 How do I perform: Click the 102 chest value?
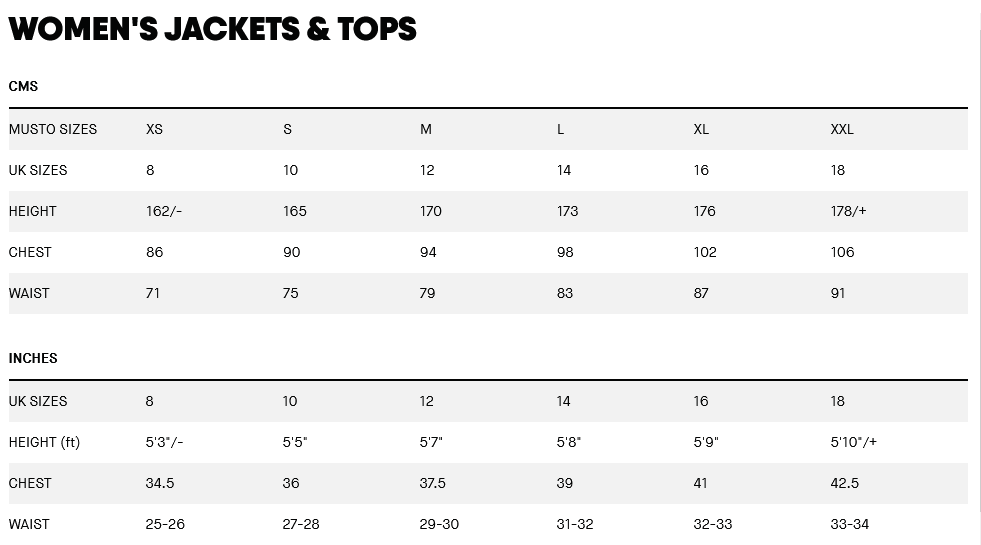coord(705,252)
